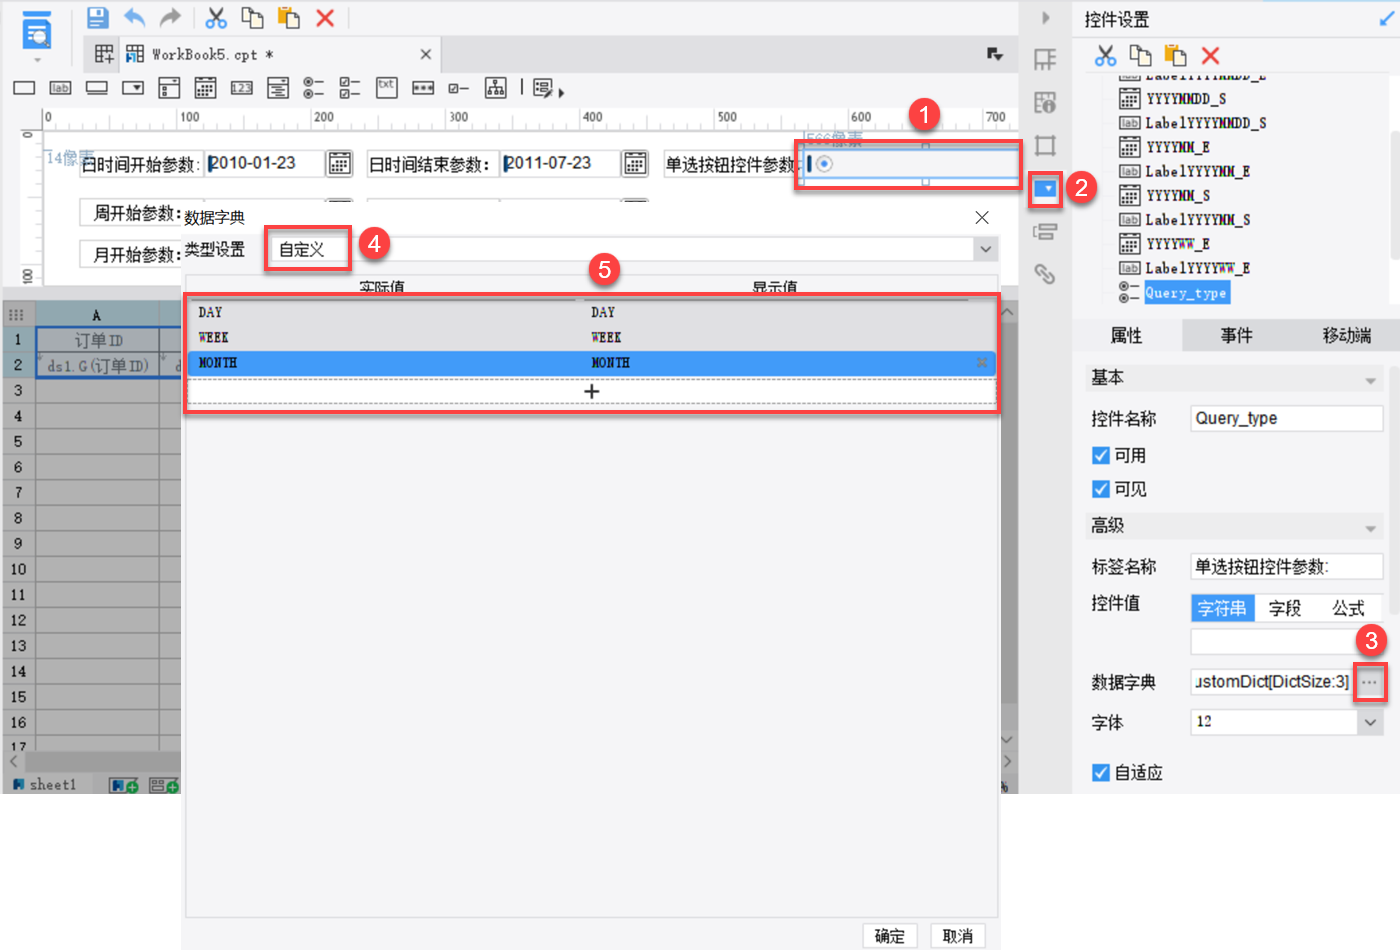Select the MONTH row in dictionary table
1400x950 pixels.
click(x=591, y=363)
